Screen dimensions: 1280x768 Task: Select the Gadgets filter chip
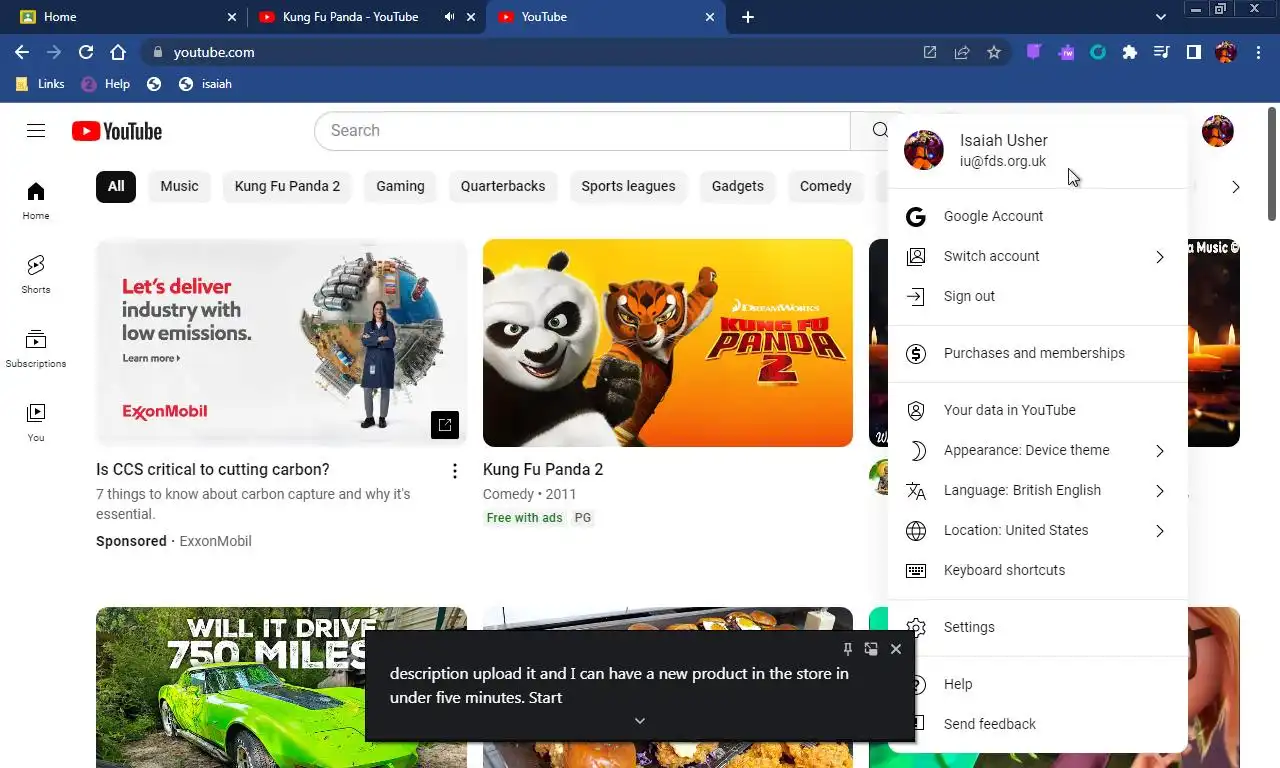click(738, 186)
